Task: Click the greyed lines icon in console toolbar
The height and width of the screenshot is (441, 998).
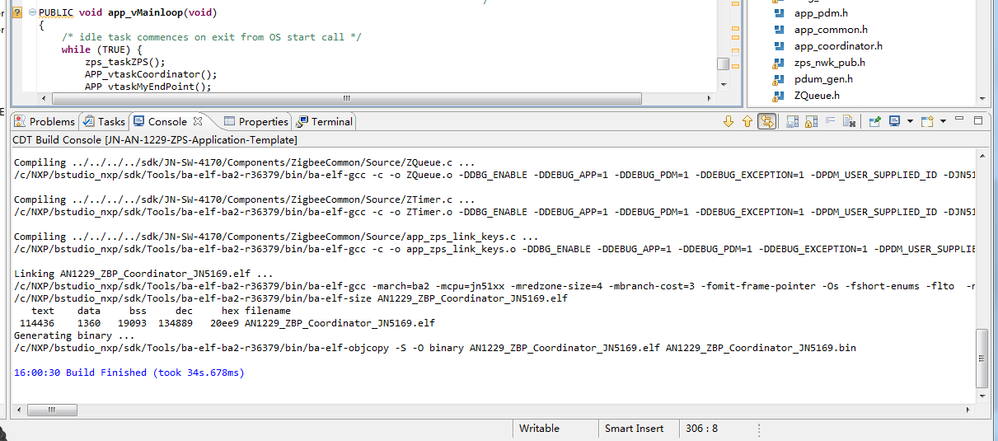Action: pos(830,121)
